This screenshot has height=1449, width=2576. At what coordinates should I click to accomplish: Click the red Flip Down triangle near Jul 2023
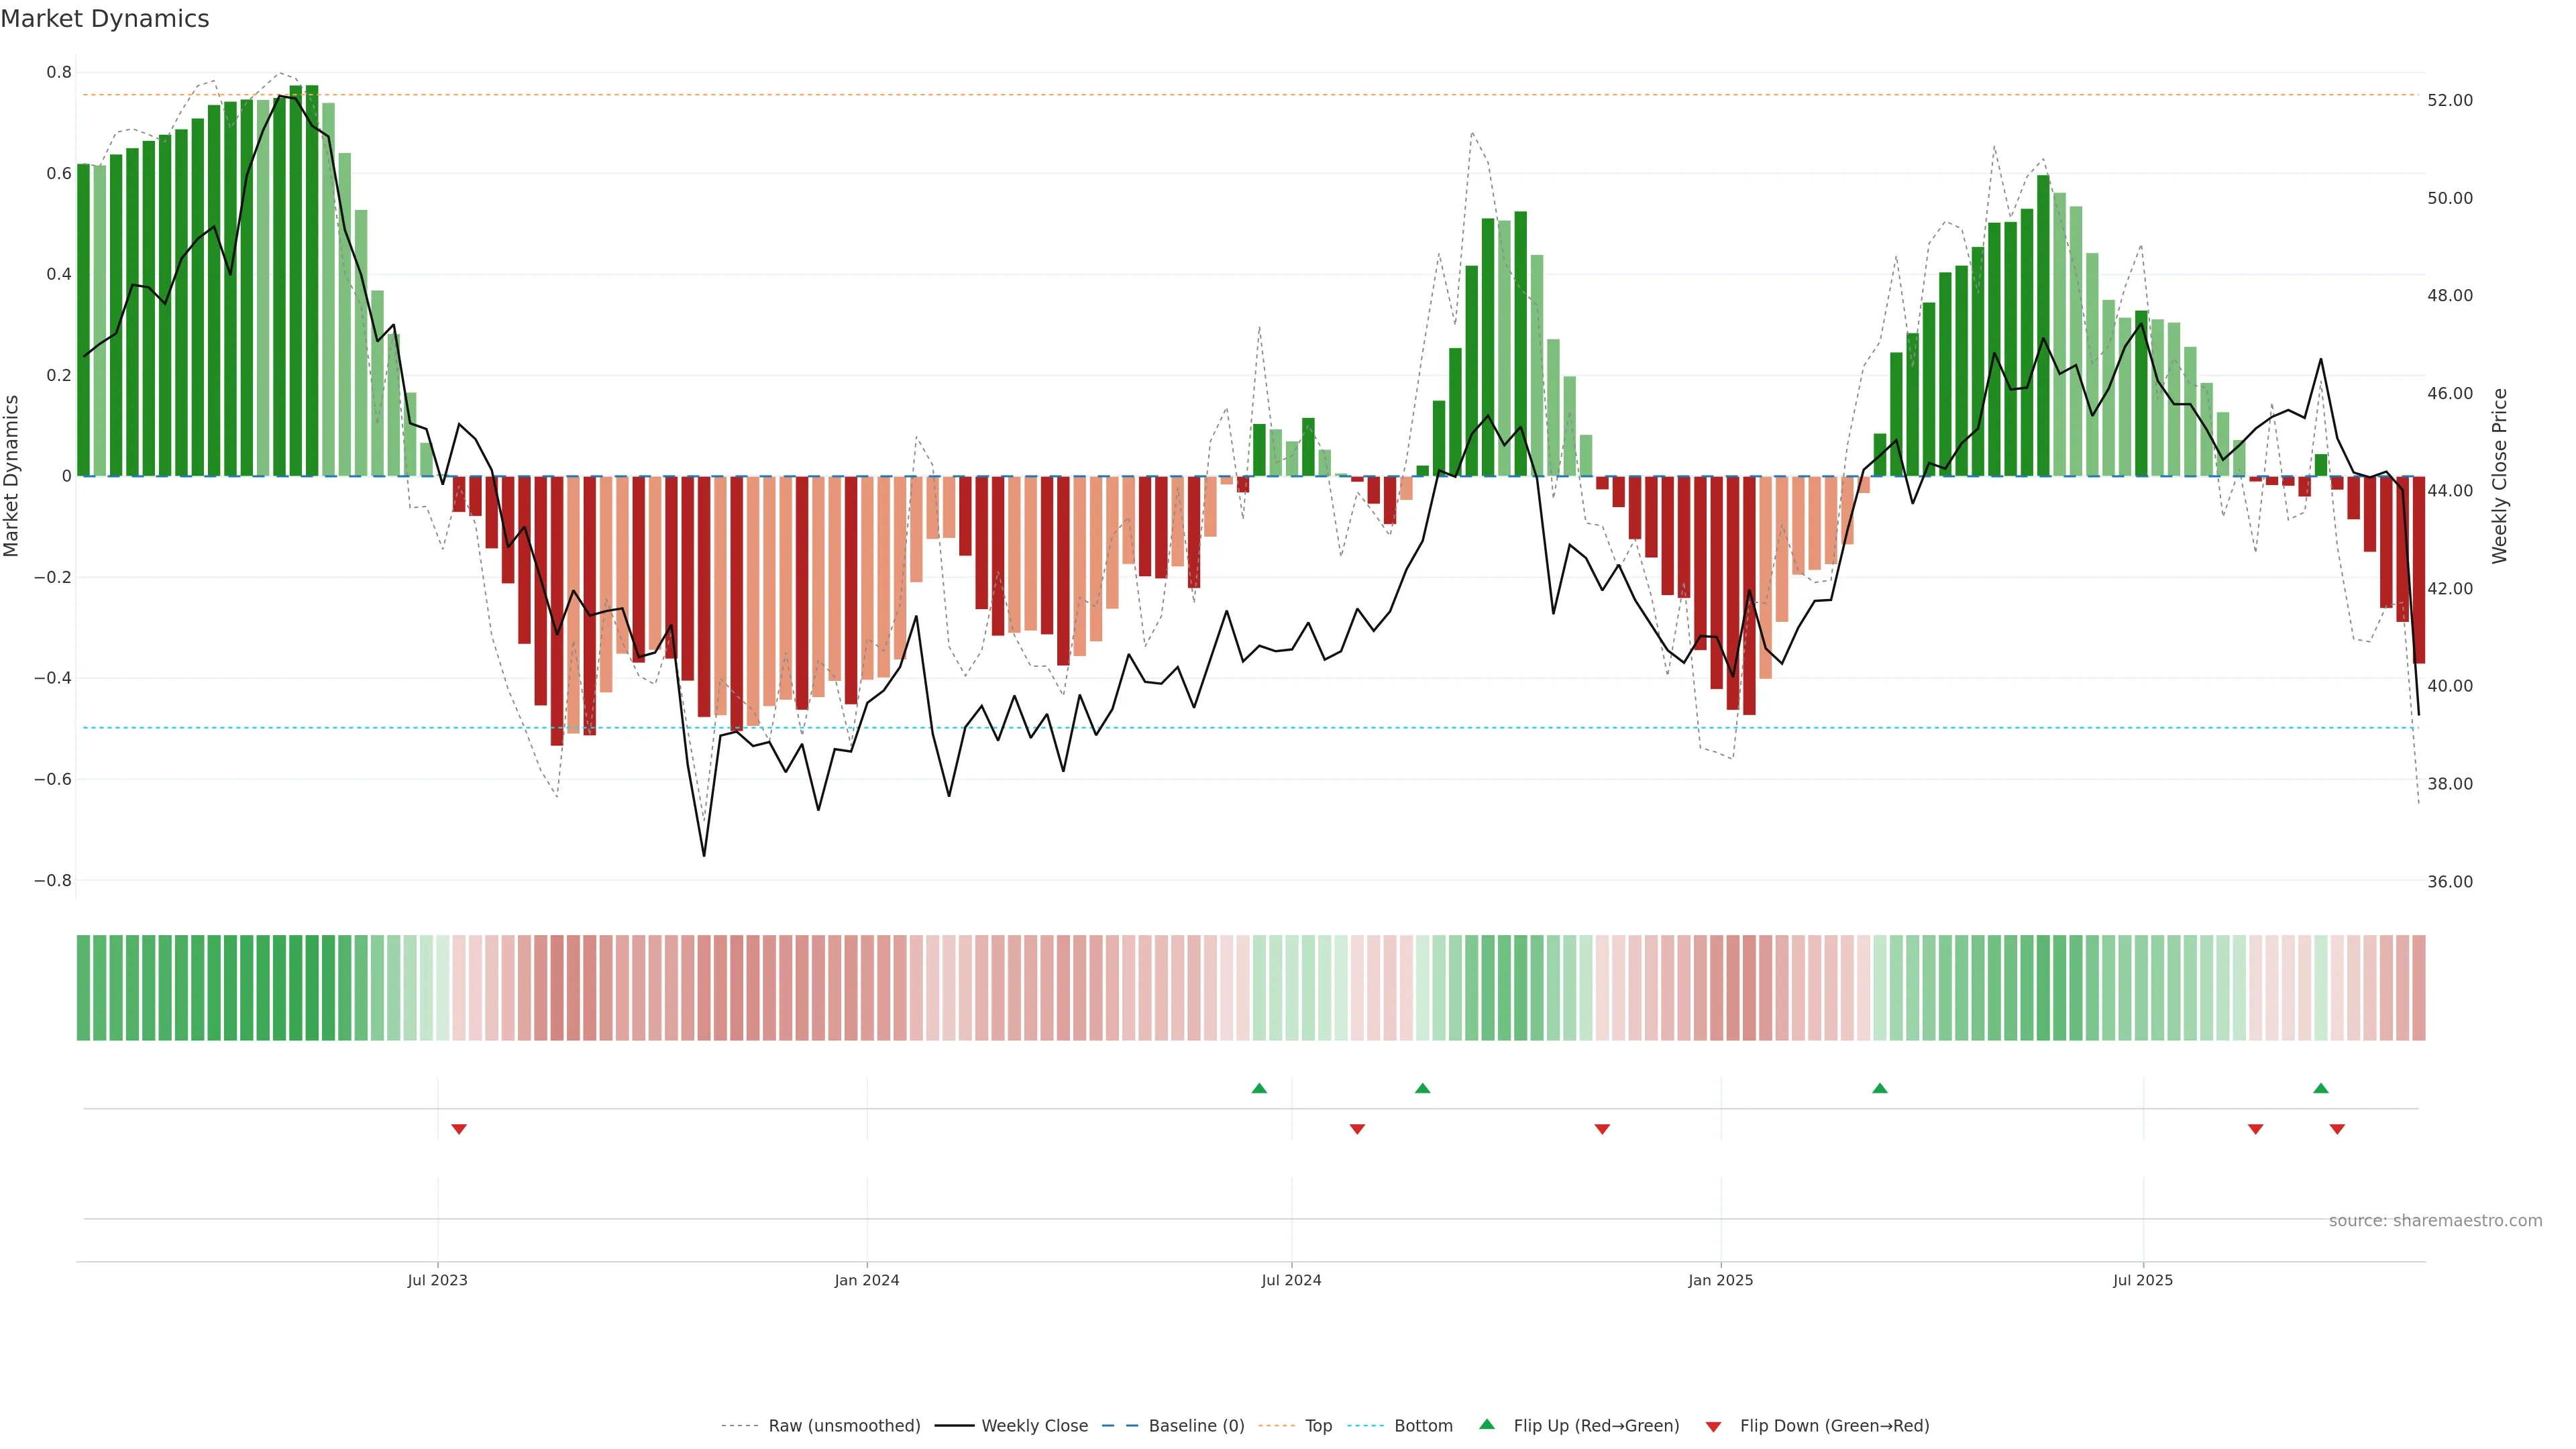(x=459, y=1129)
